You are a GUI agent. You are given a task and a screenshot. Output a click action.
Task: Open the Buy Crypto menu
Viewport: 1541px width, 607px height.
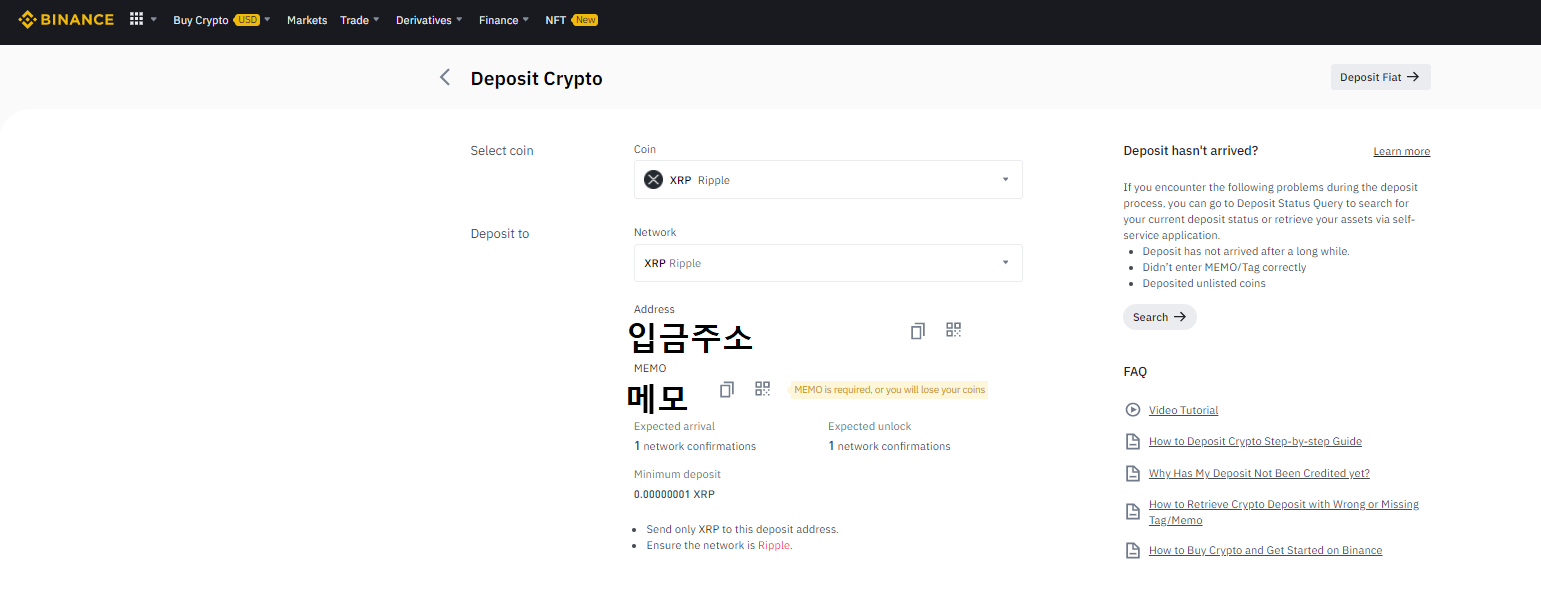point(201,20)
